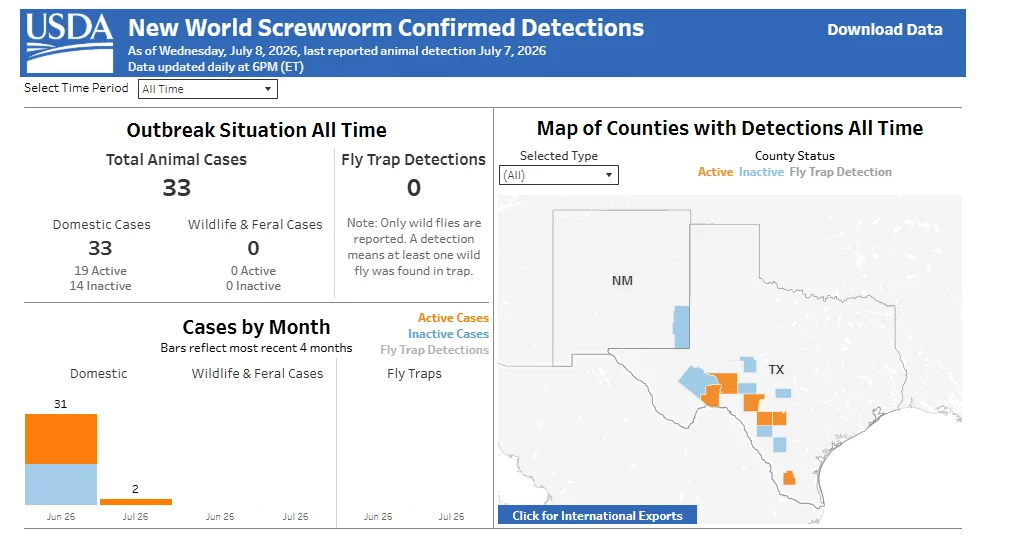The width and height of the screenshot is (1021, 534).
Task: Click the Jul 26 domestic cases bar
Action: 136,501
